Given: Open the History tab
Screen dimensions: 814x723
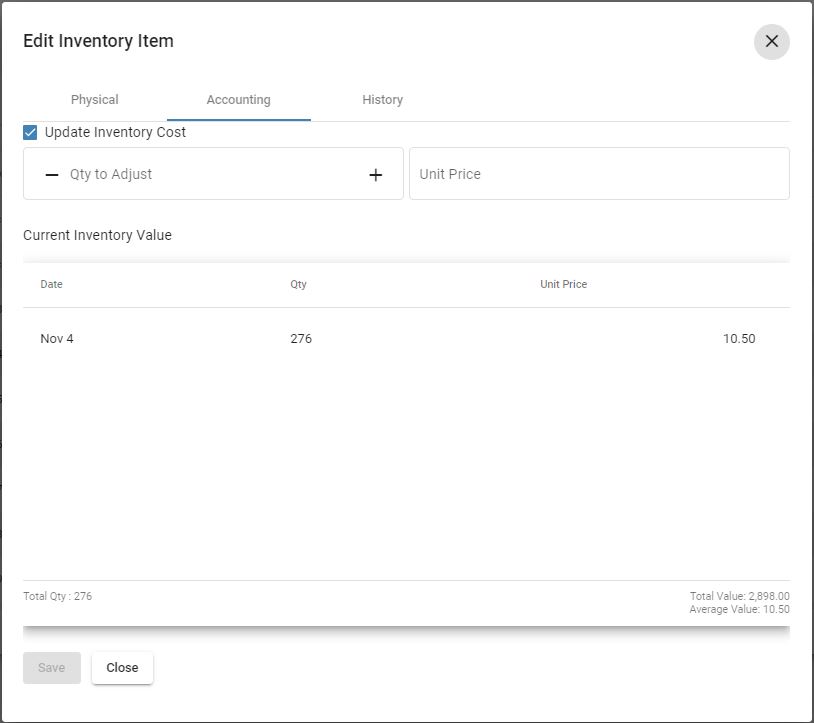Looking at the screenshot, I should pos(382,100).
